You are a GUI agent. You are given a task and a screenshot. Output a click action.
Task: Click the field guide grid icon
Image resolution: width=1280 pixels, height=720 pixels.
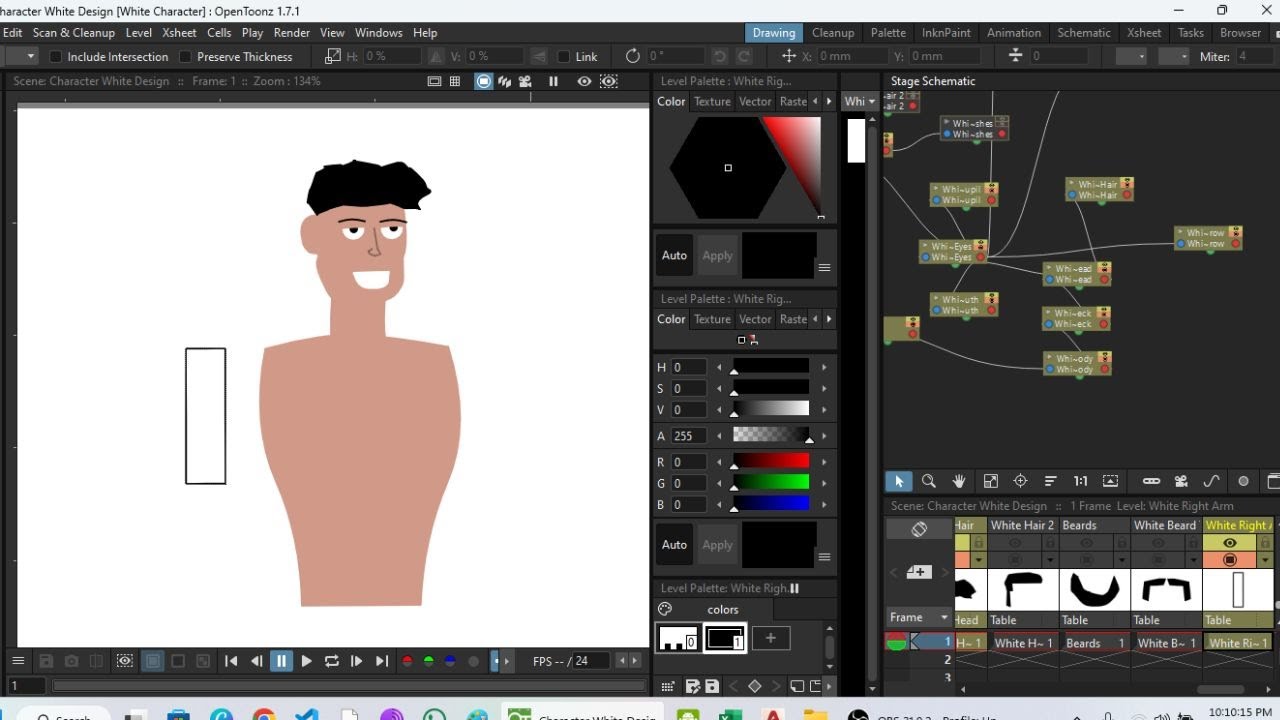coord(455,81)
